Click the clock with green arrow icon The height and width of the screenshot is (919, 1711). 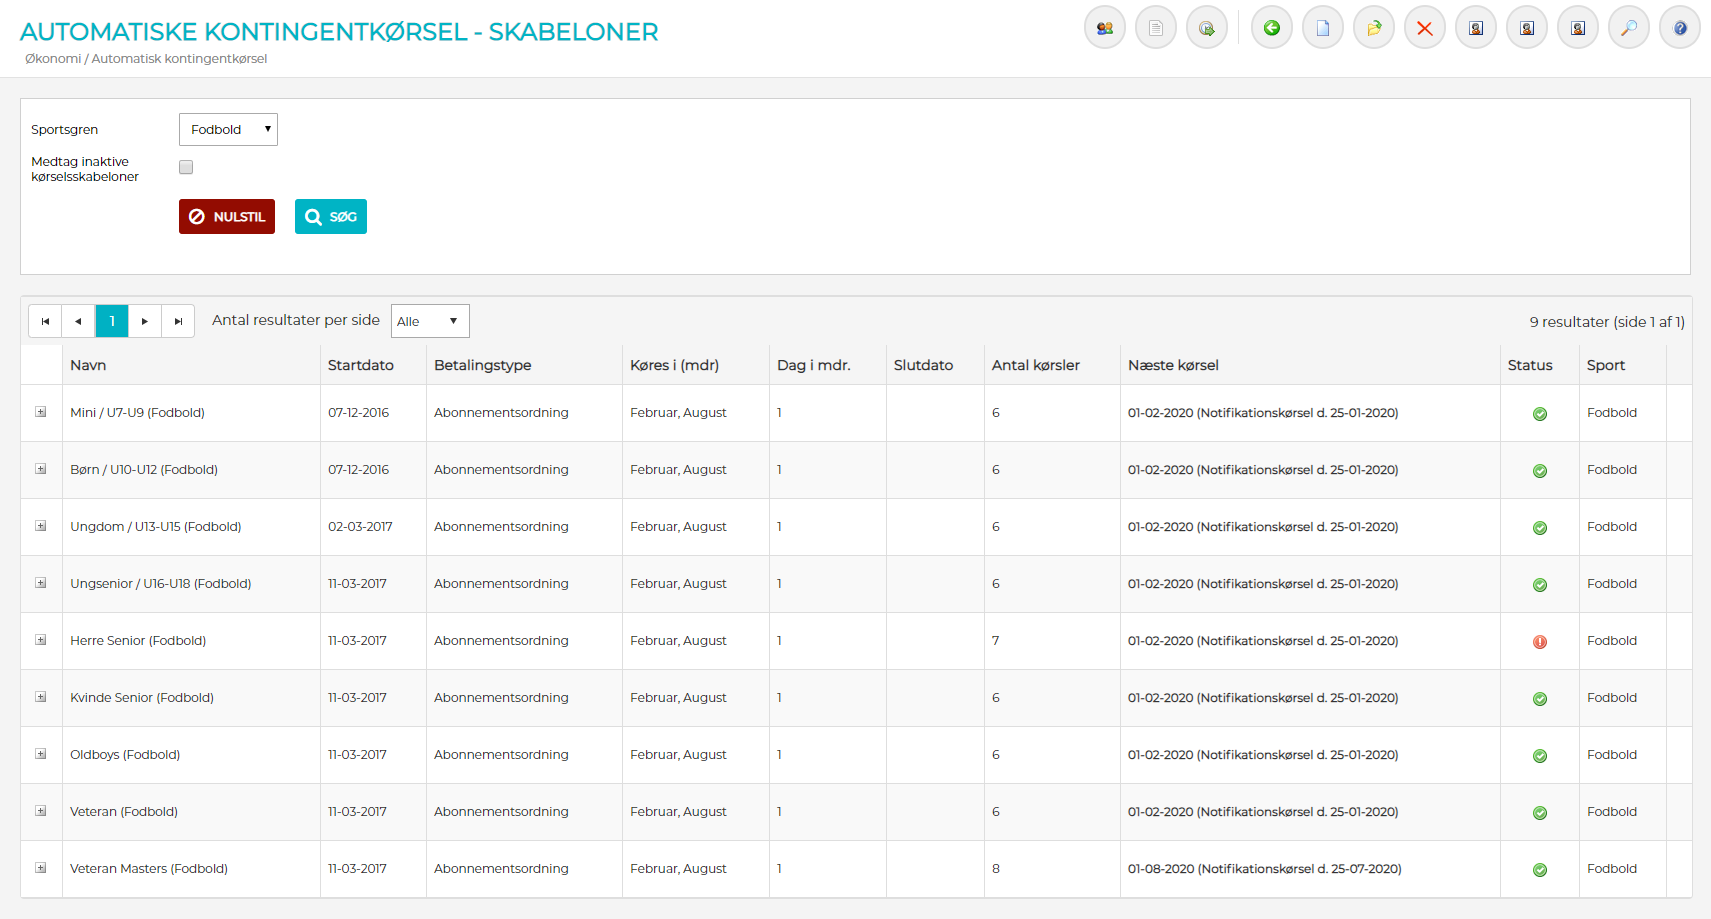point(1206,28)
